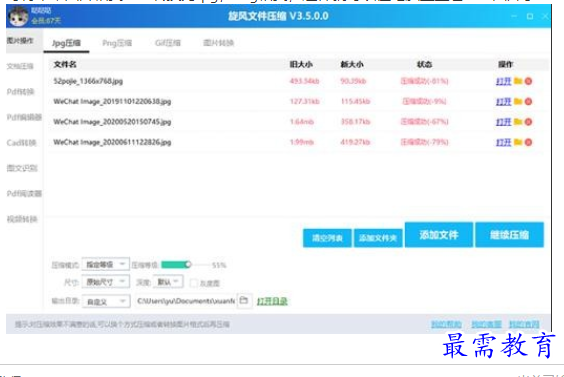This screenshot has height=377, width=564.
Task: Select file name WeChat Image_20200520150745.jpg
Action: coord(112,122)
